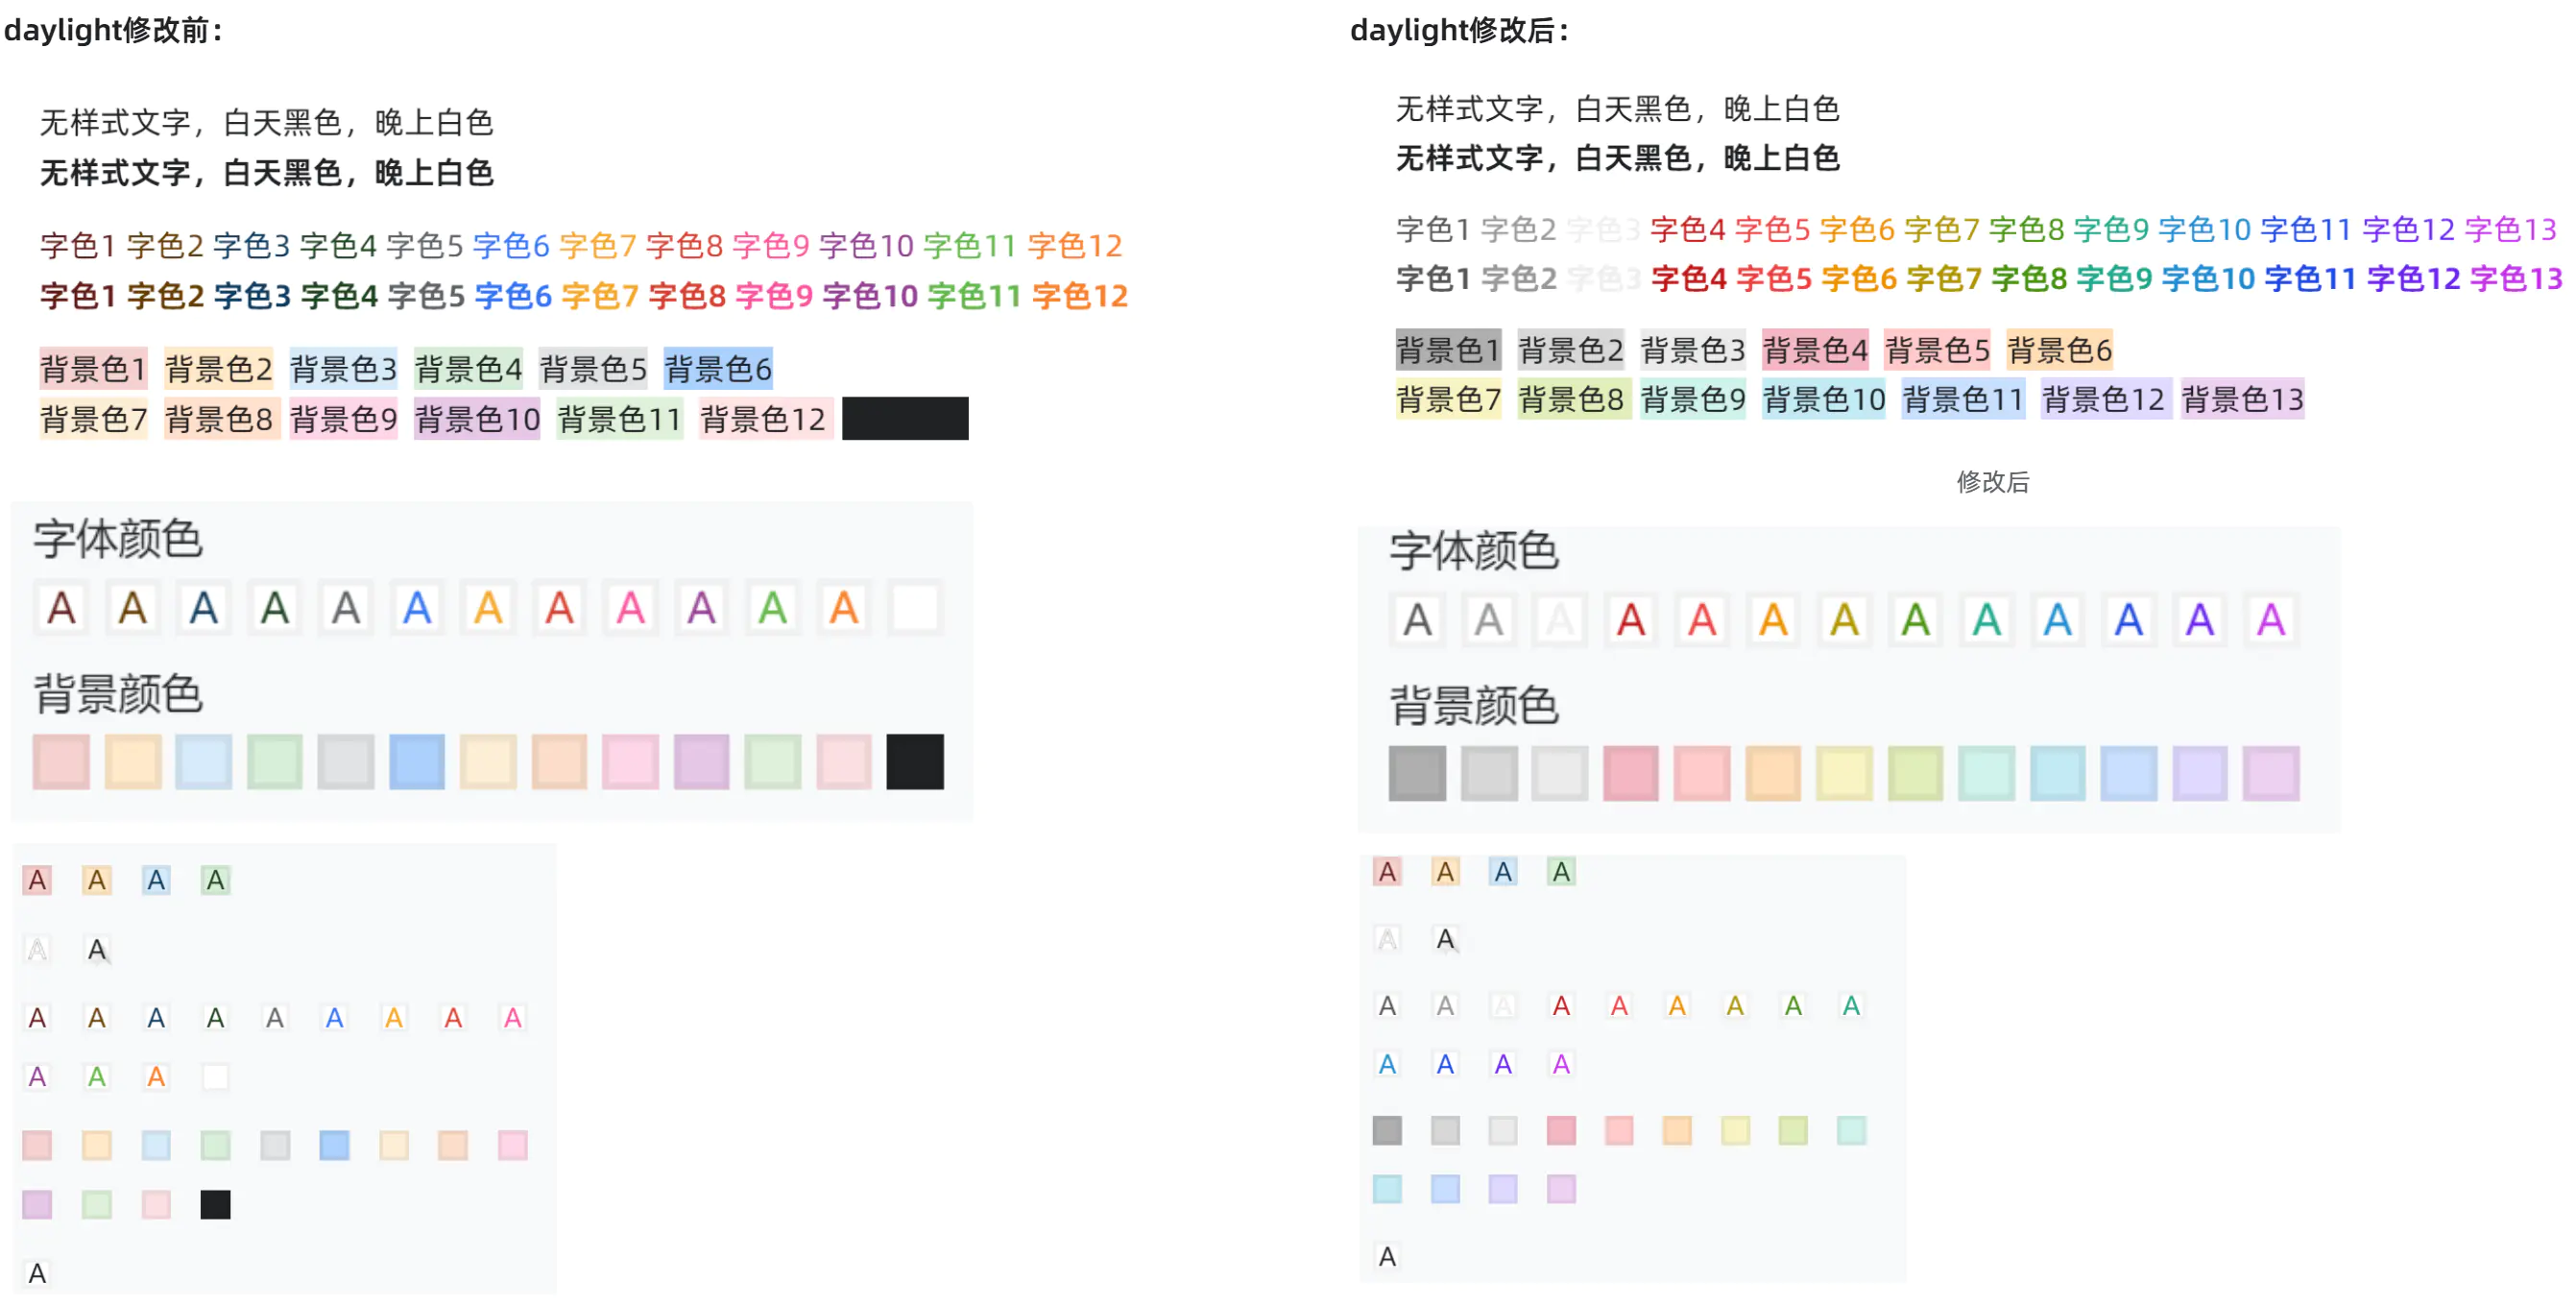Click pink-highlighted A atop right small palette
2576x1305 pixels.
(x=1387, y=871)
